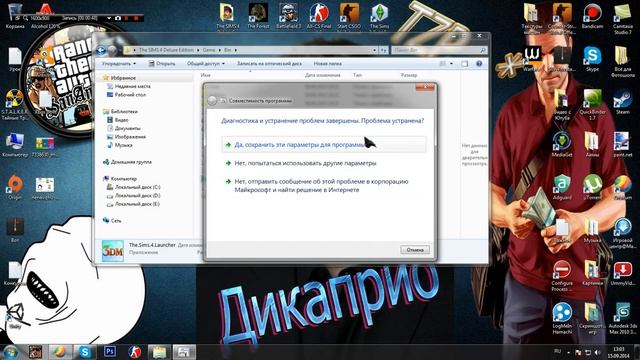The height and width of the screenshot is (360, 640).
Task: Open Skype desktop shortcut
Action: [592, 59]
